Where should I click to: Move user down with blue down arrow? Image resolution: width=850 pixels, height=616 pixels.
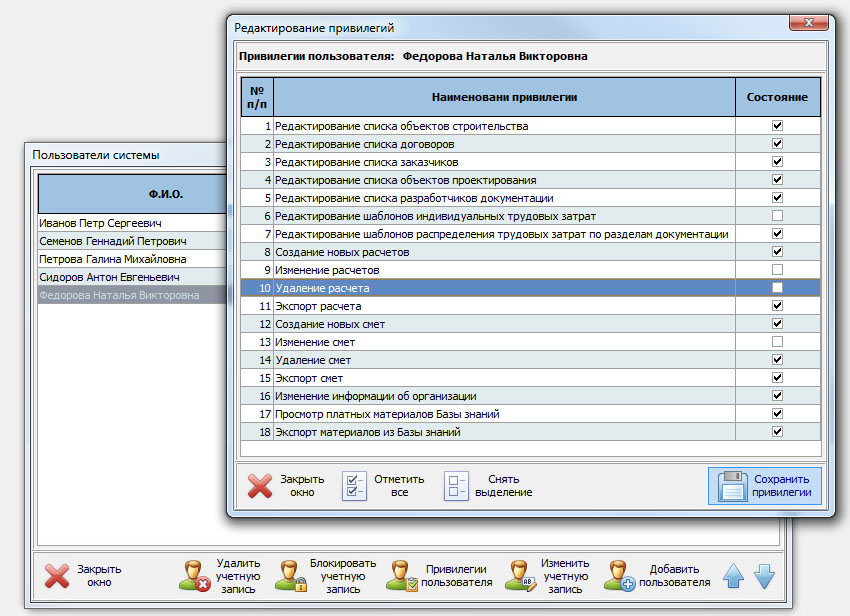764,576
